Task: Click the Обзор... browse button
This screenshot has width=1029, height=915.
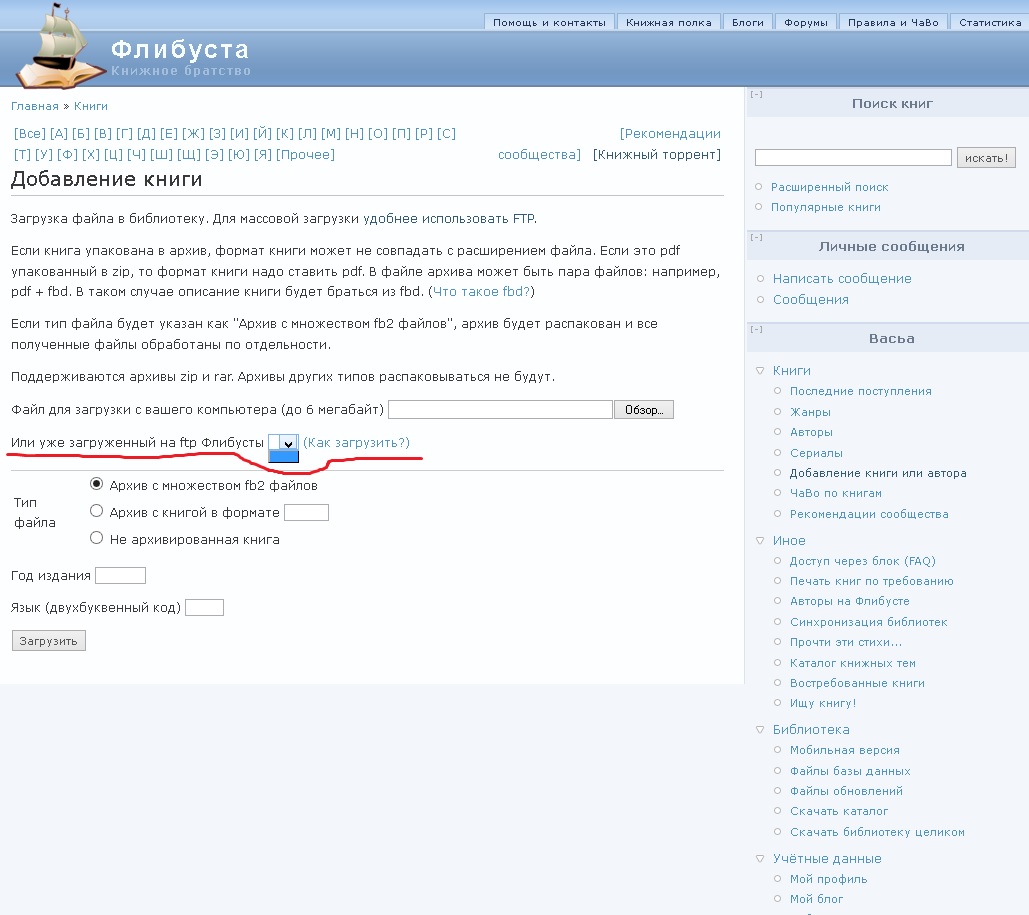Action: [644, 410]
